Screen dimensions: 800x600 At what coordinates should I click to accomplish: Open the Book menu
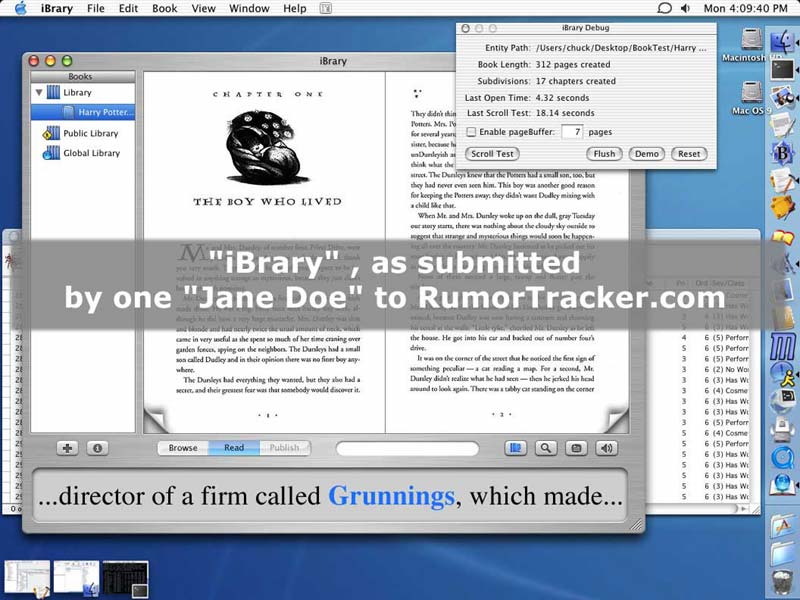coord(164,9)
